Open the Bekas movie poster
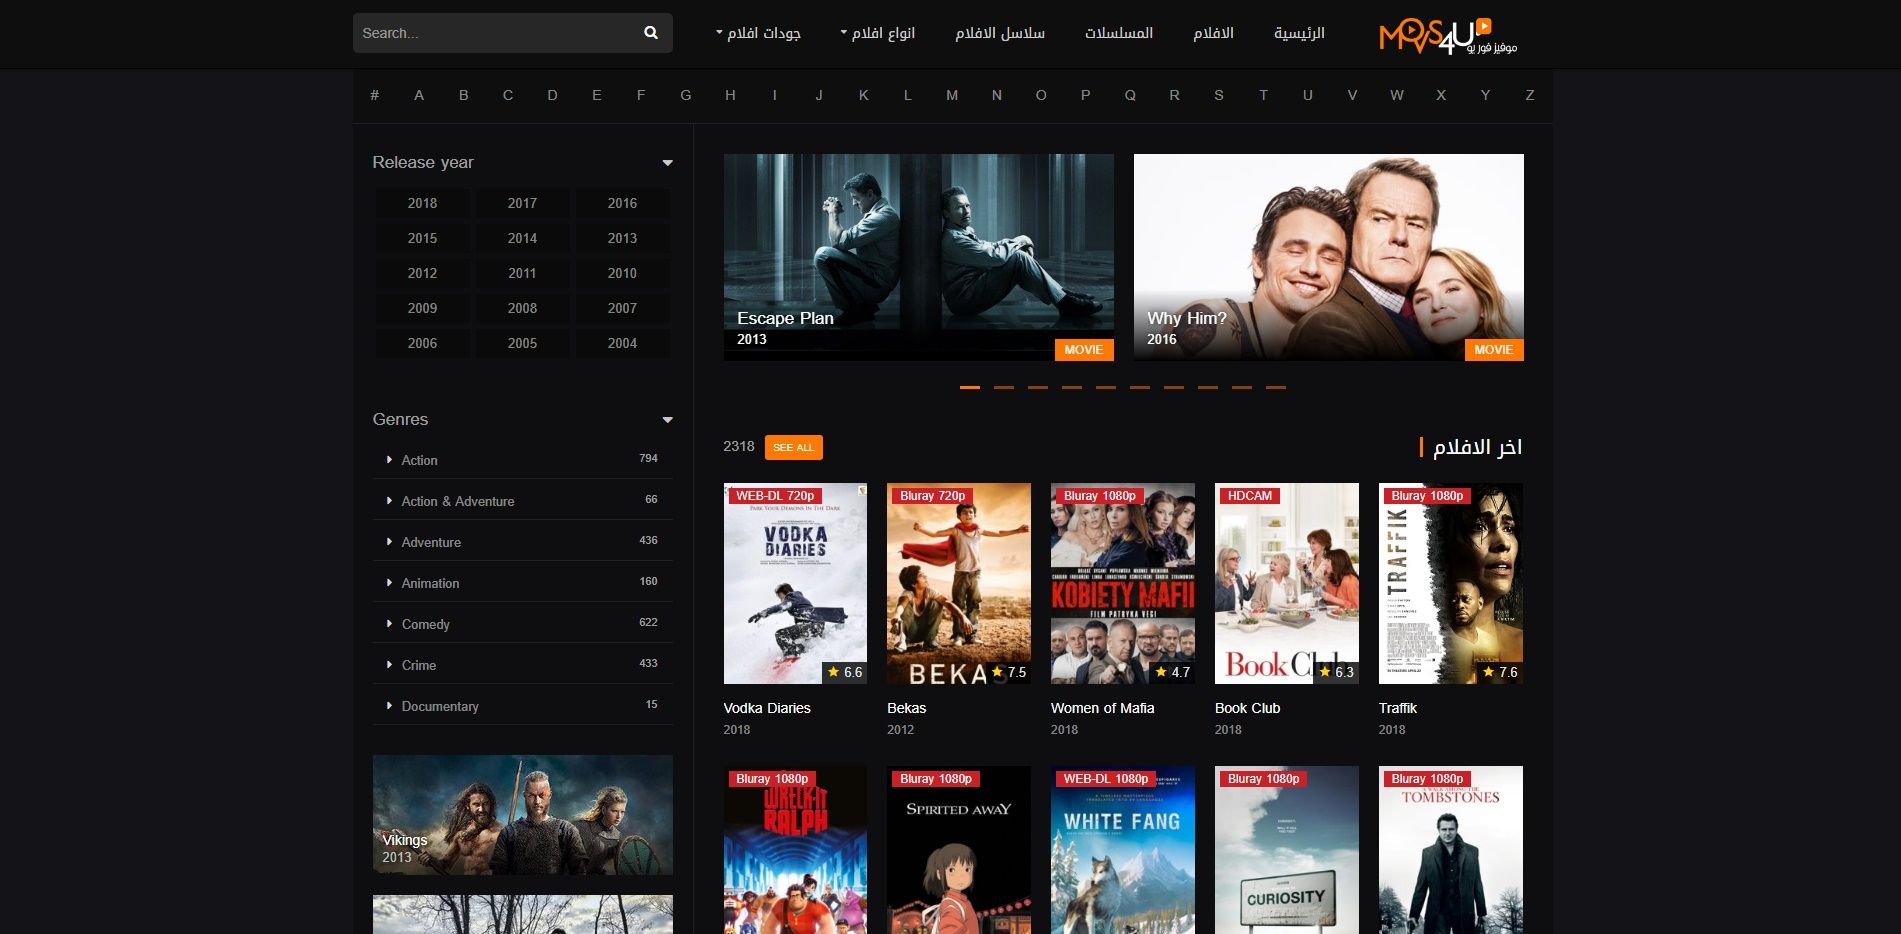Screen dimensions: 1901x934 tap(959, 583)
